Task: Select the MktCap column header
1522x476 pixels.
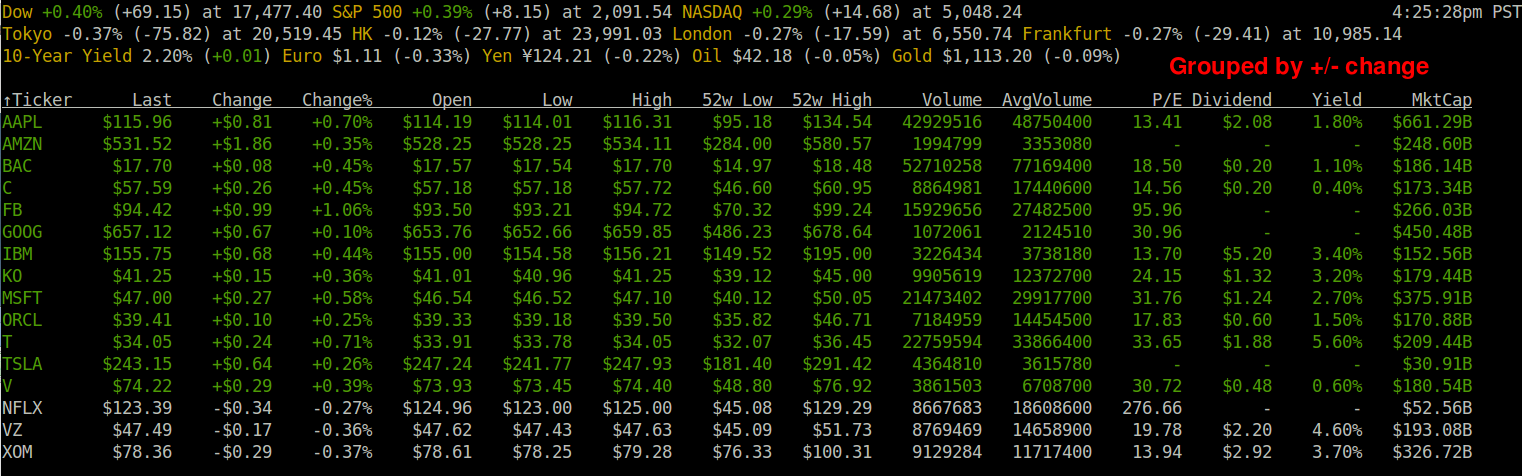Action: point(1442,100)
